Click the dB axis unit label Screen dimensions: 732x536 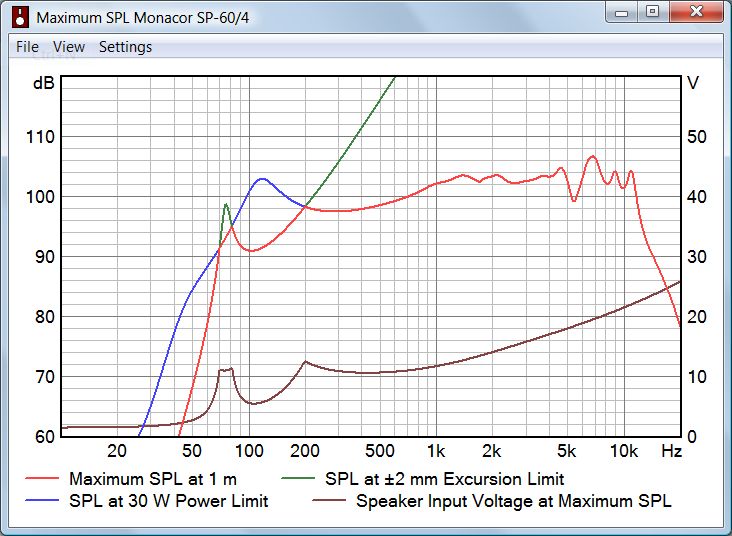pyautogui.click(x=43, y=84)
